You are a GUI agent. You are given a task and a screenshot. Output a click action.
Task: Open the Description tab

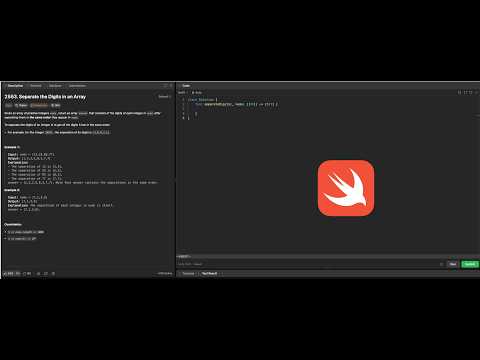pyautogui.click(x=15, y=86)
